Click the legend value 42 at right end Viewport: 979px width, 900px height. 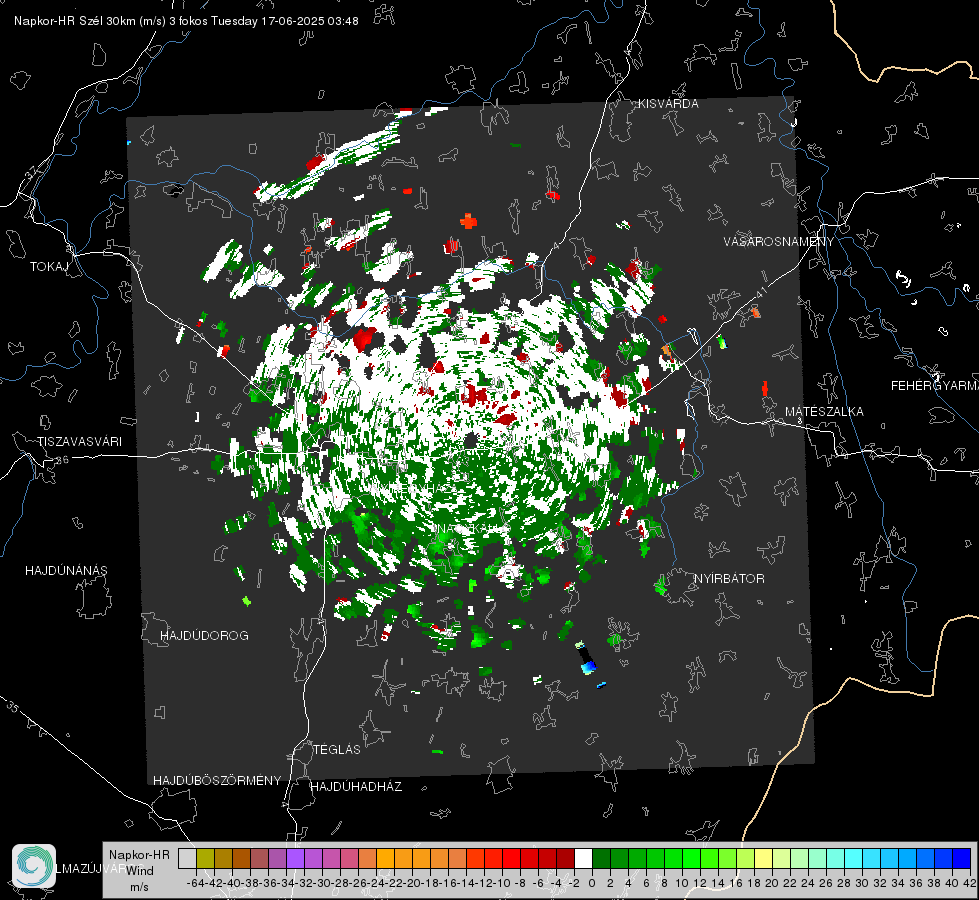pos(969,883)
